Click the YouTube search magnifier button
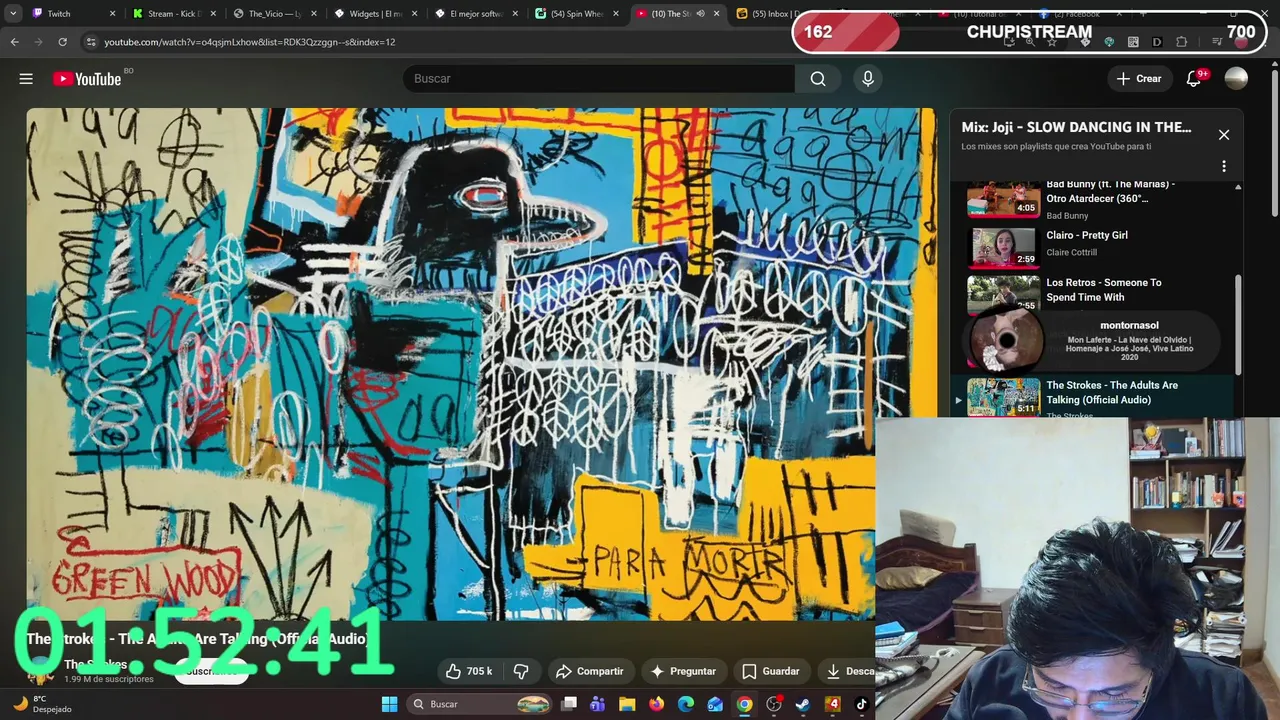Viewport: 1280px width, 720px height. point(818,79)
